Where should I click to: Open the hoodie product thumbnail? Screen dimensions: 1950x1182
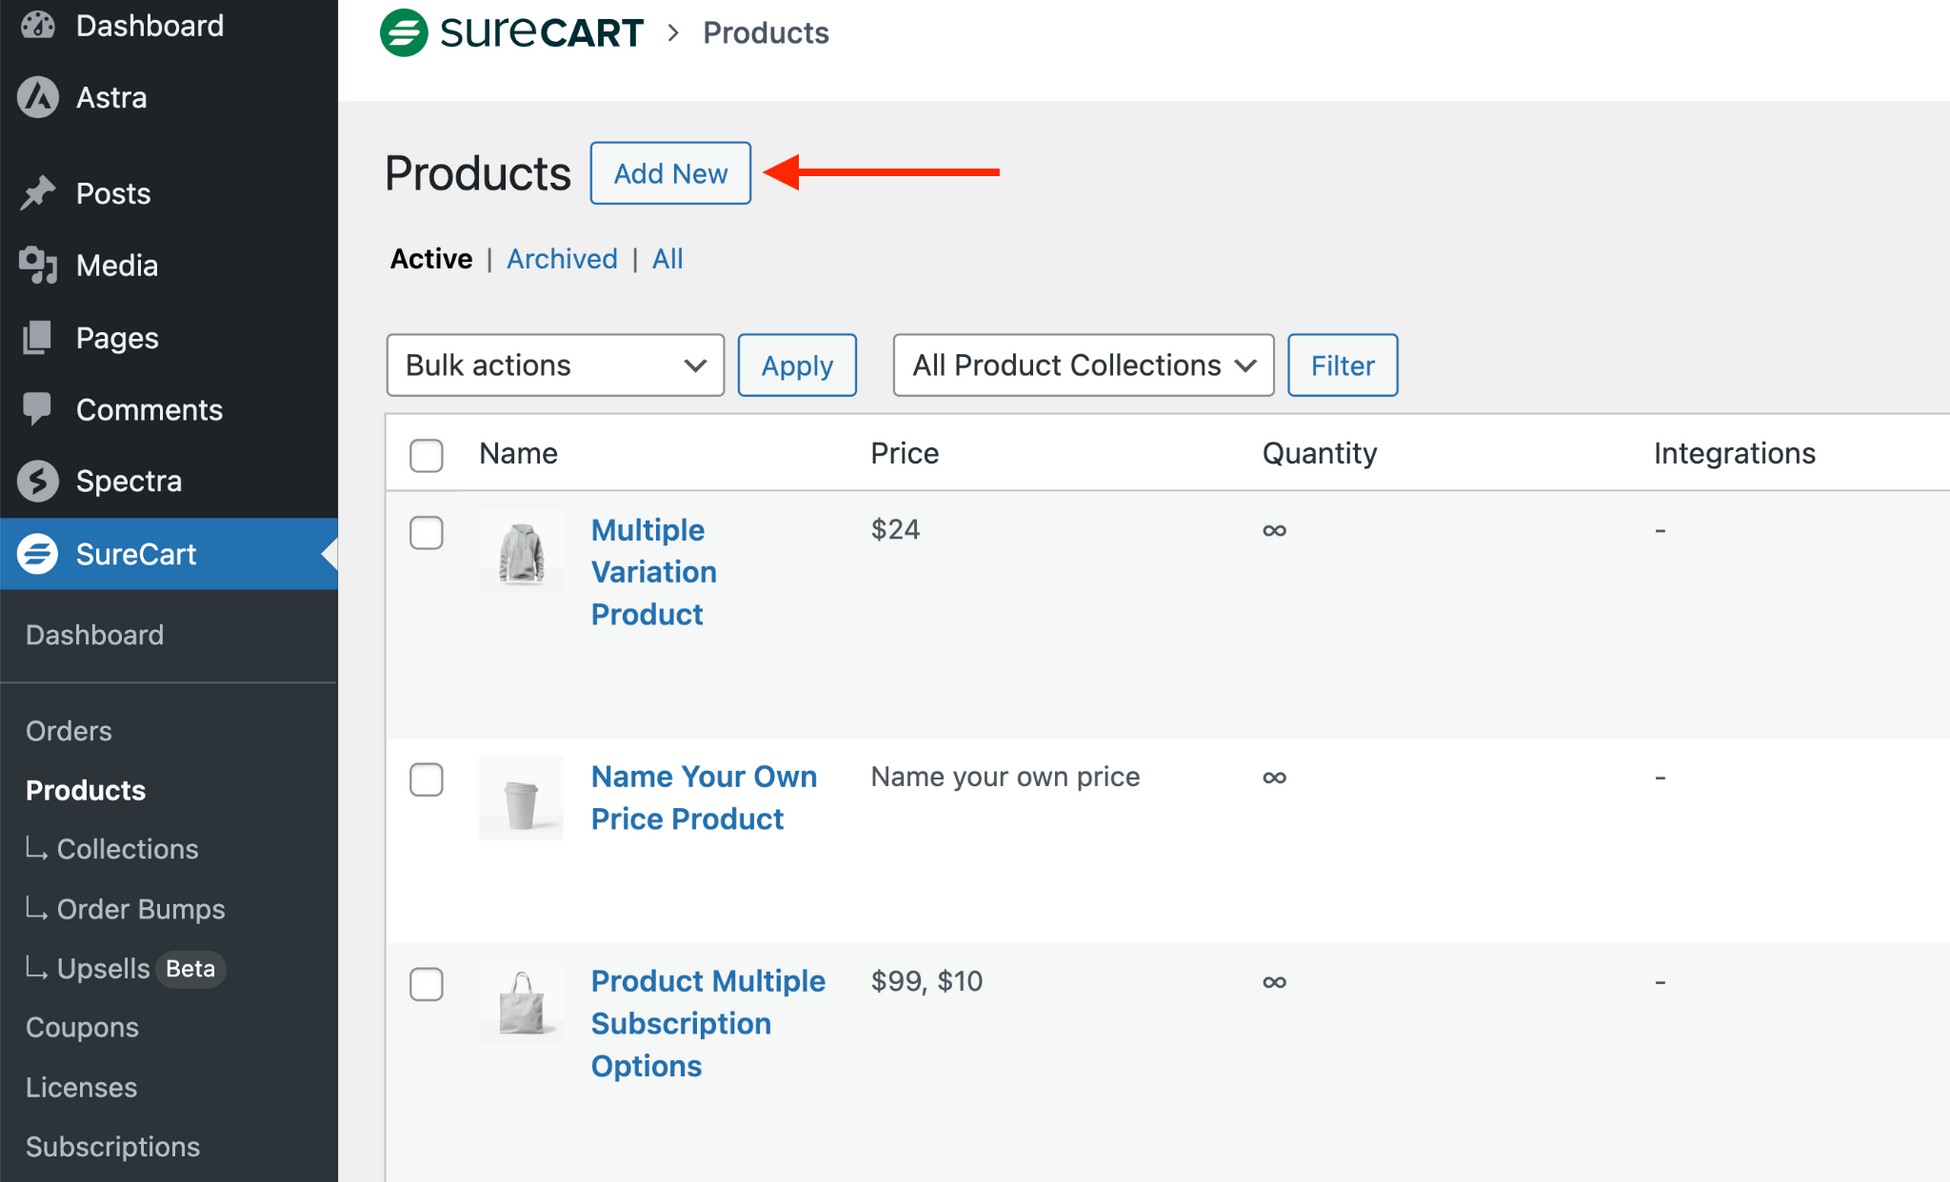coord(521,552)
